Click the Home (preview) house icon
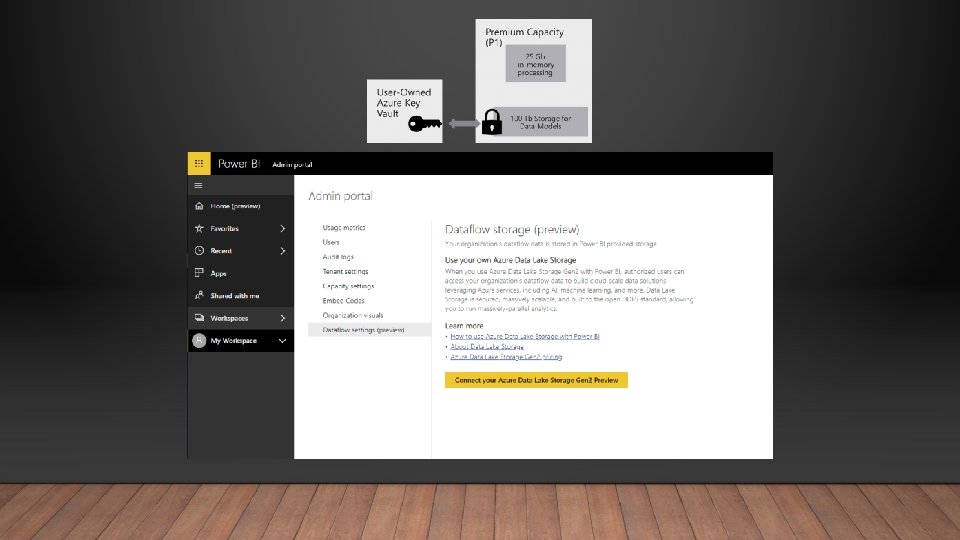The height and width of the screenshot is (540, 960). click(199, 206)
